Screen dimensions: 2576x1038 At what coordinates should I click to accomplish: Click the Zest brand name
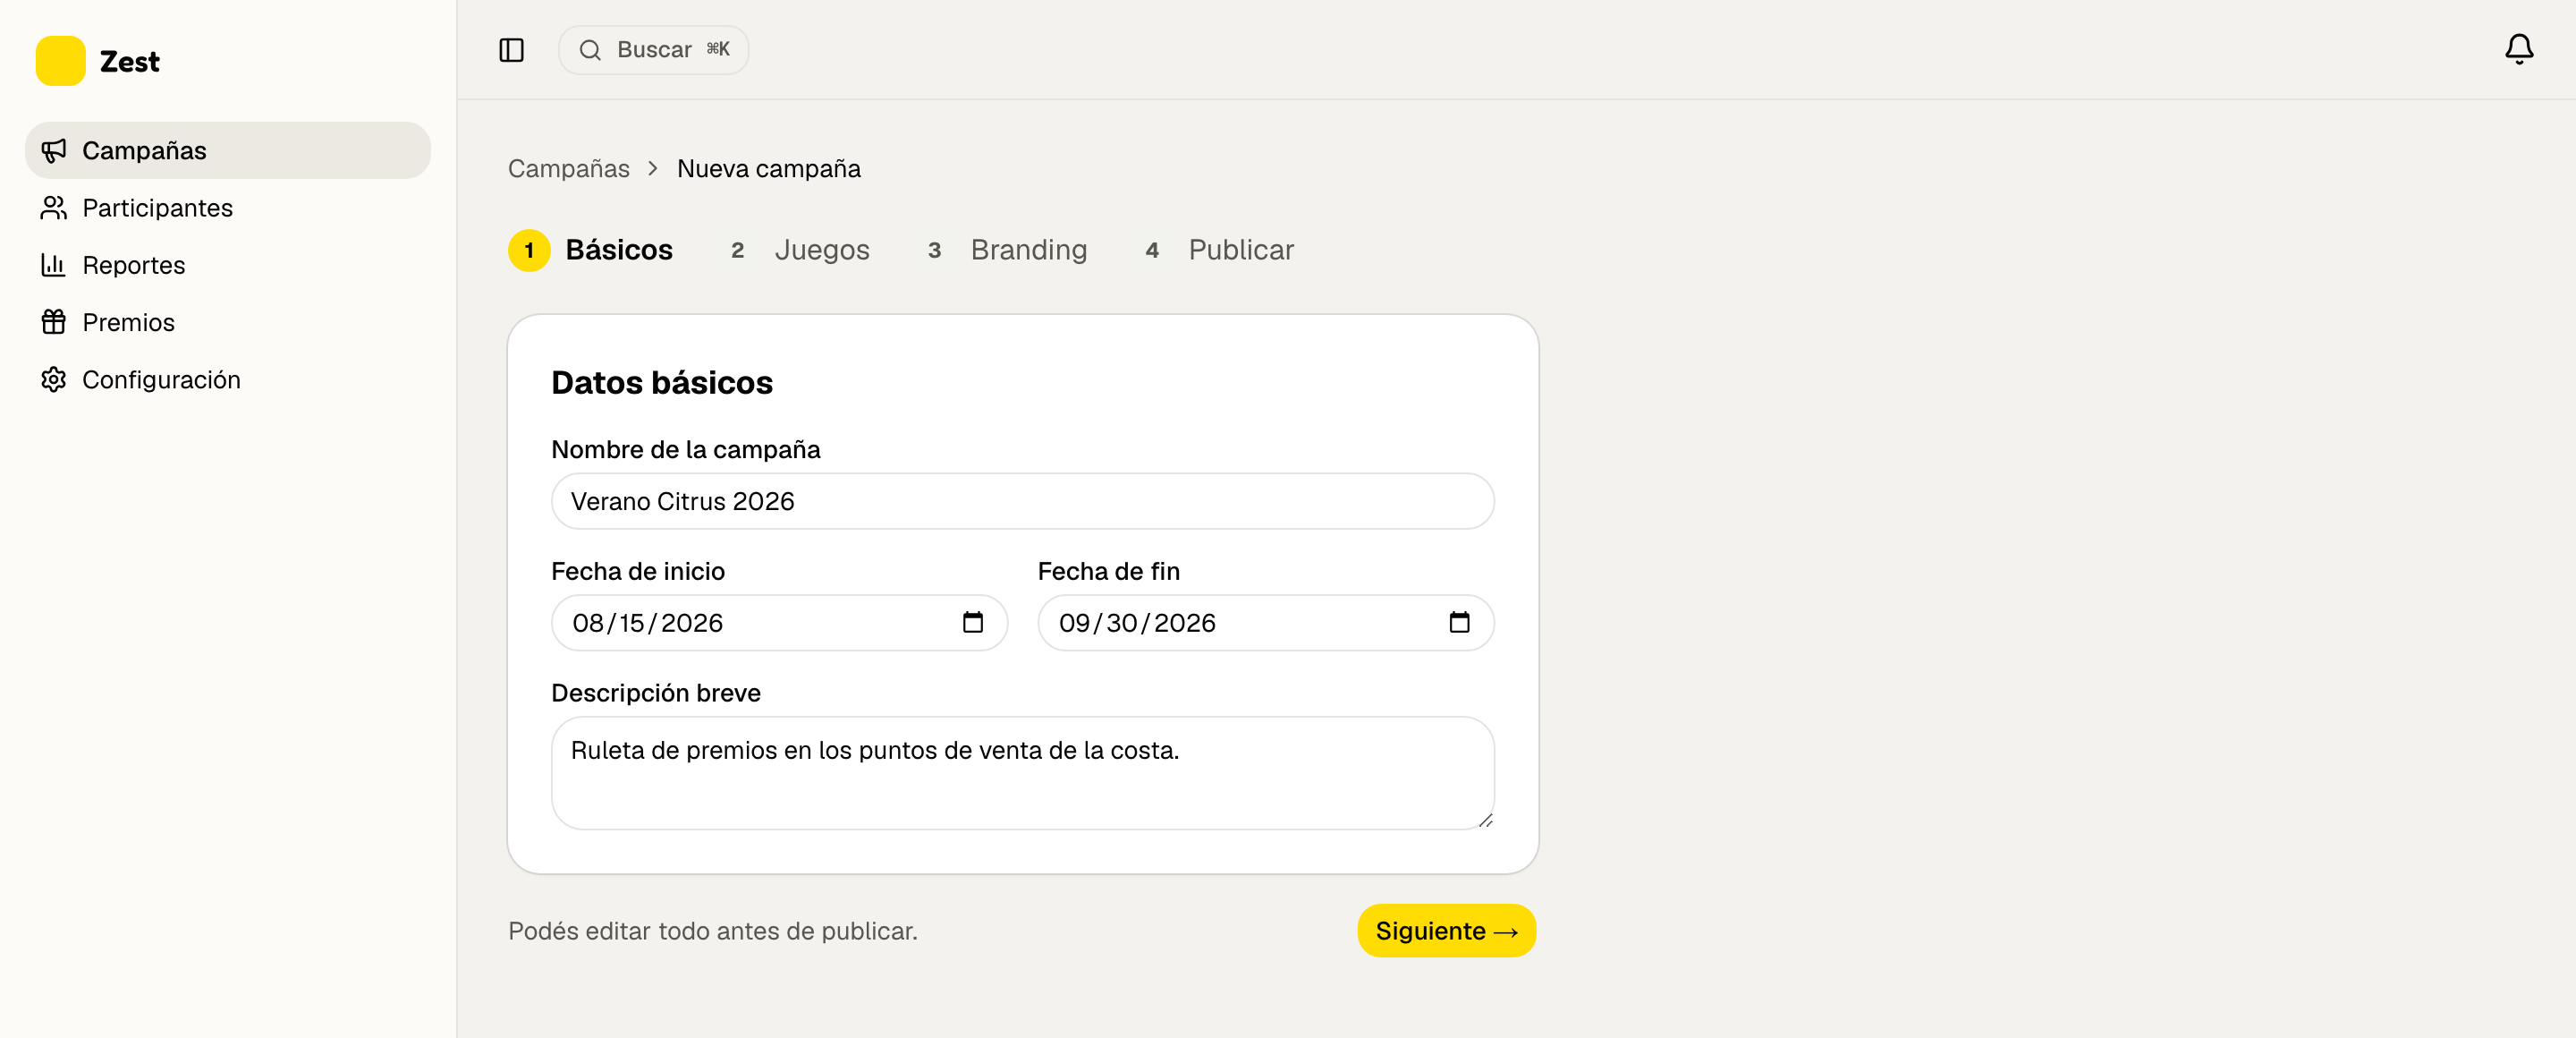point(130,62)
